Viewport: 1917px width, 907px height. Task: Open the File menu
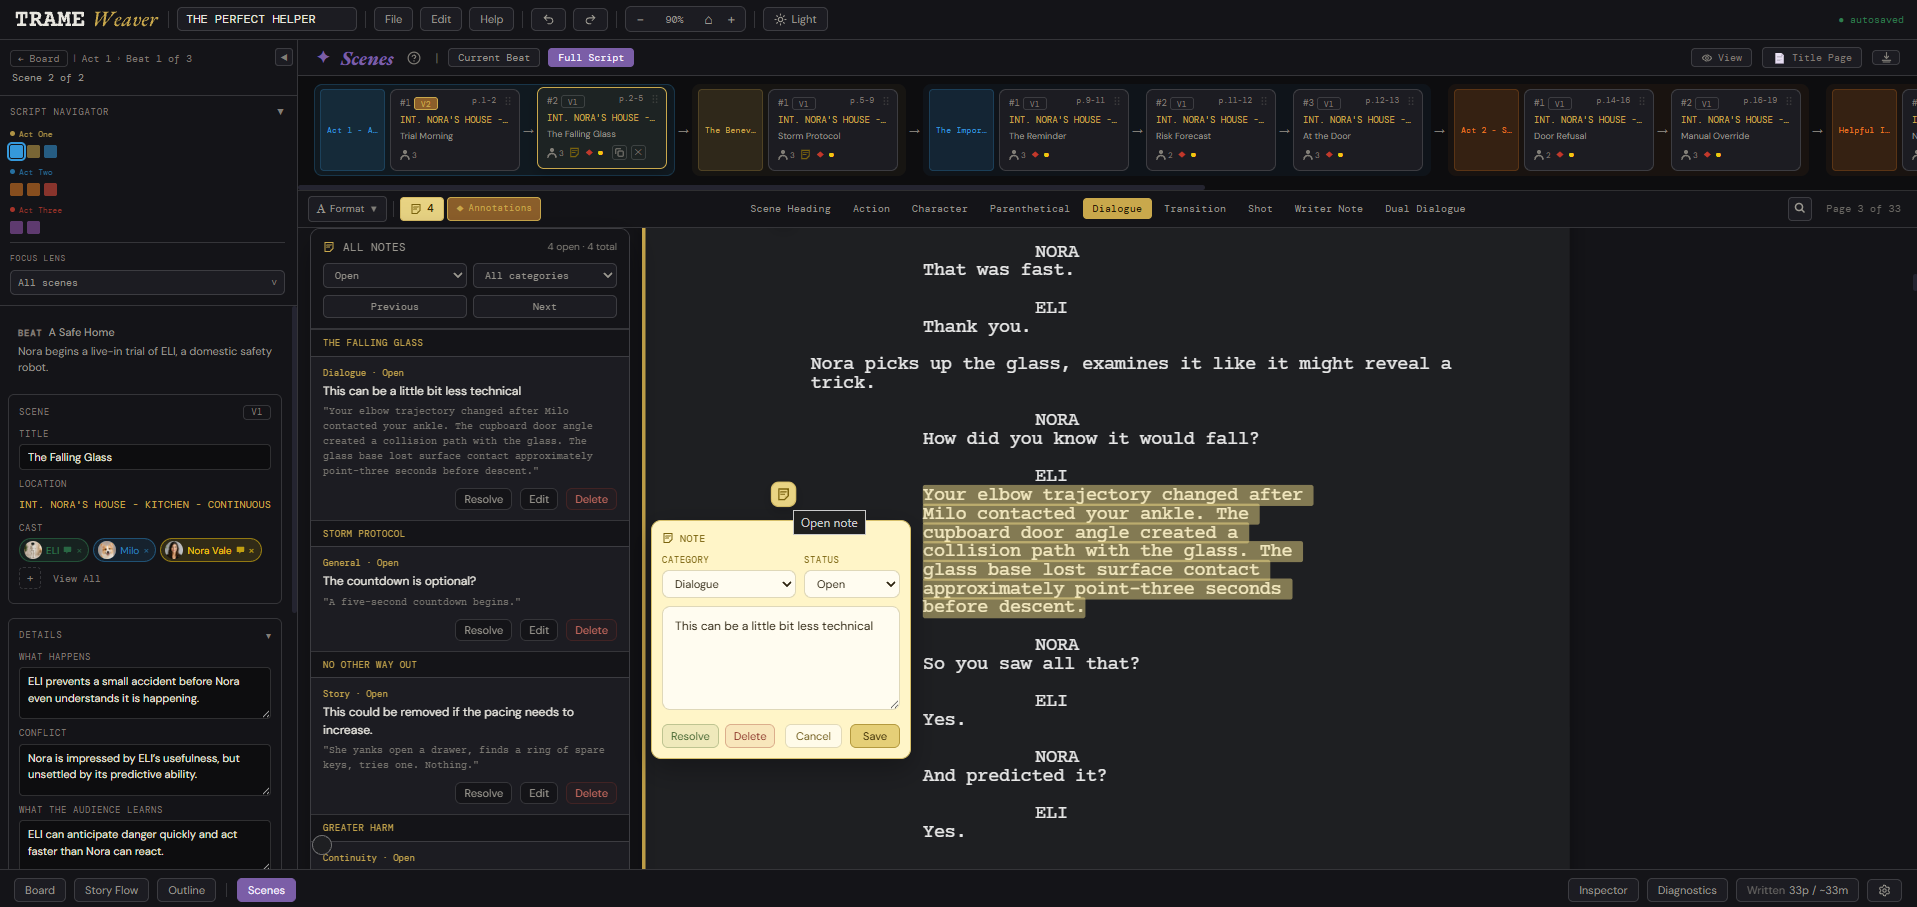394,19
